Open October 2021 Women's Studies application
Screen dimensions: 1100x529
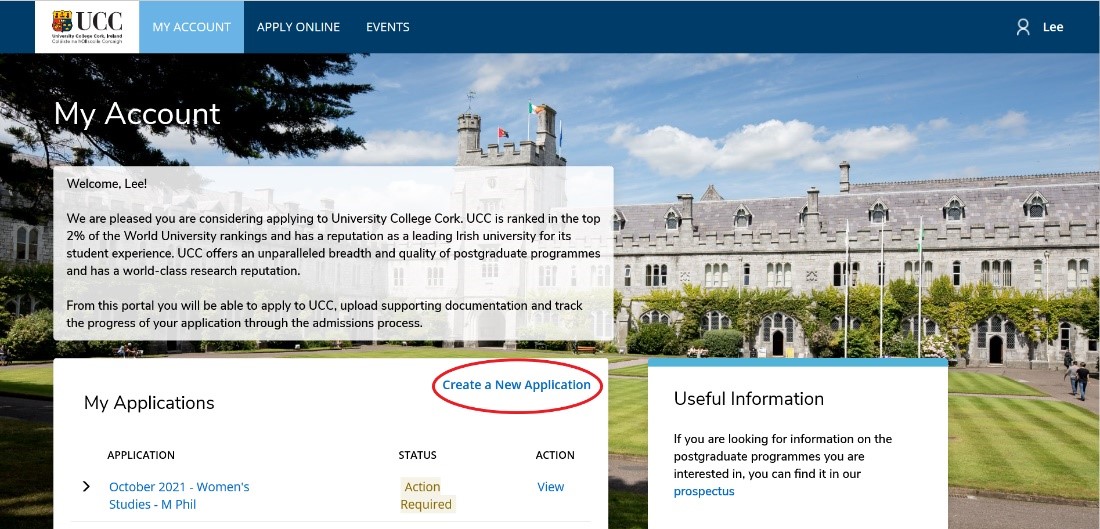pos(179,495)
